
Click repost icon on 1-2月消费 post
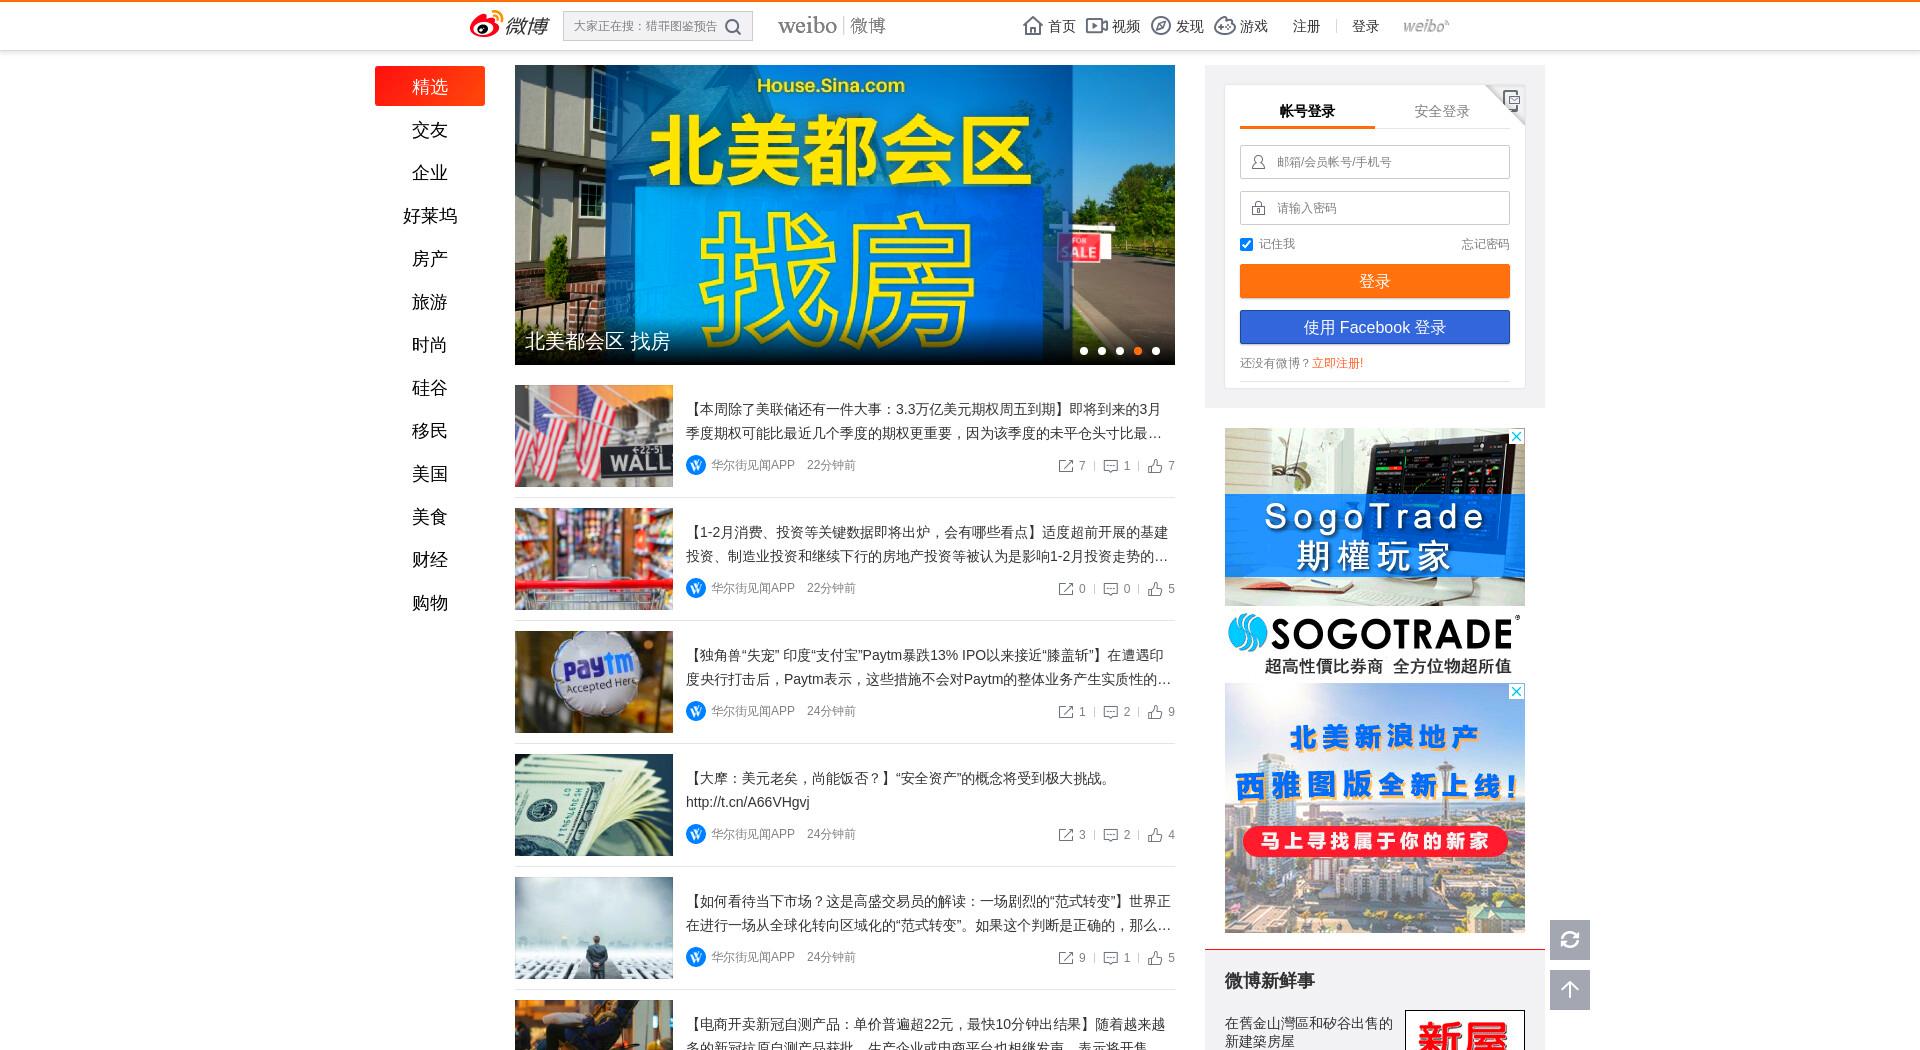point(1066,589)
